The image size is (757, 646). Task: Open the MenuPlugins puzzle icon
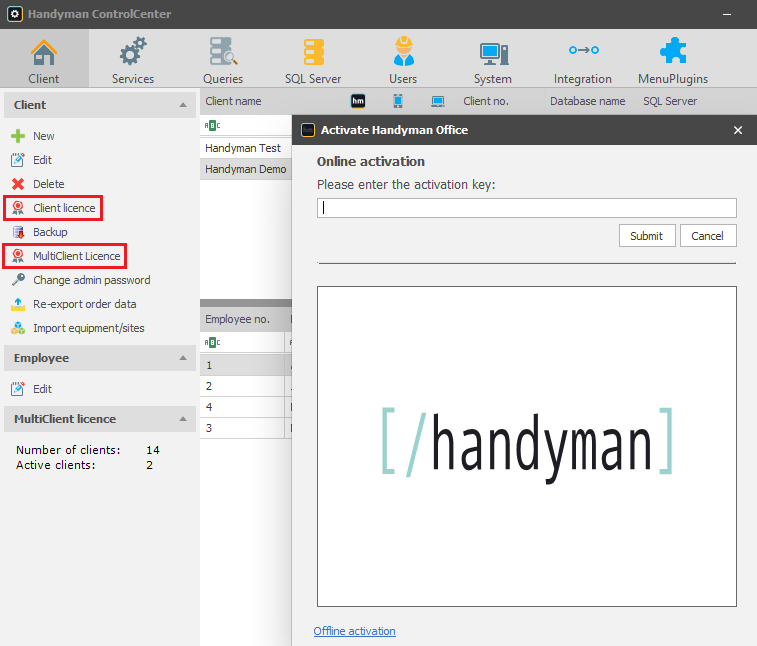tap(673, 50)
